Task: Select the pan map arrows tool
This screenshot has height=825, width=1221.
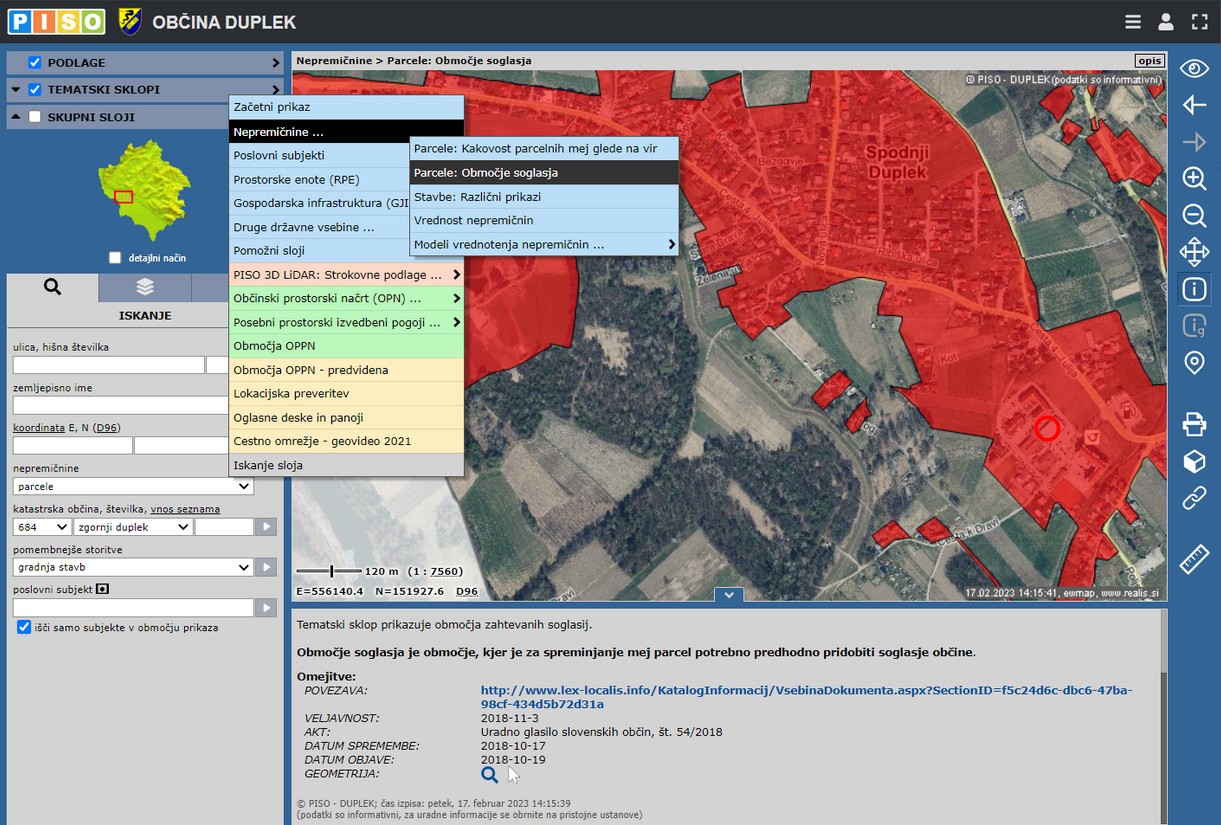Action: (1194, 251)
